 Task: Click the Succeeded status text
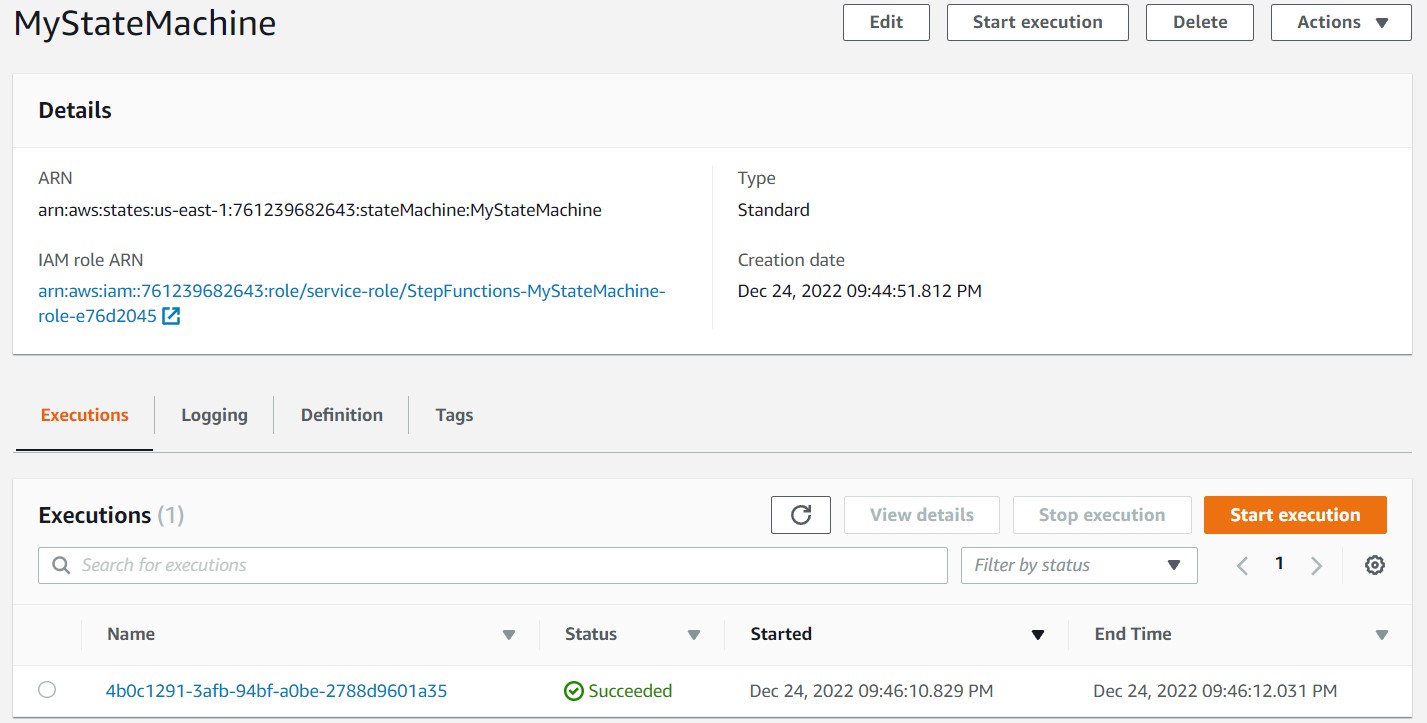(x=630, y=691)
